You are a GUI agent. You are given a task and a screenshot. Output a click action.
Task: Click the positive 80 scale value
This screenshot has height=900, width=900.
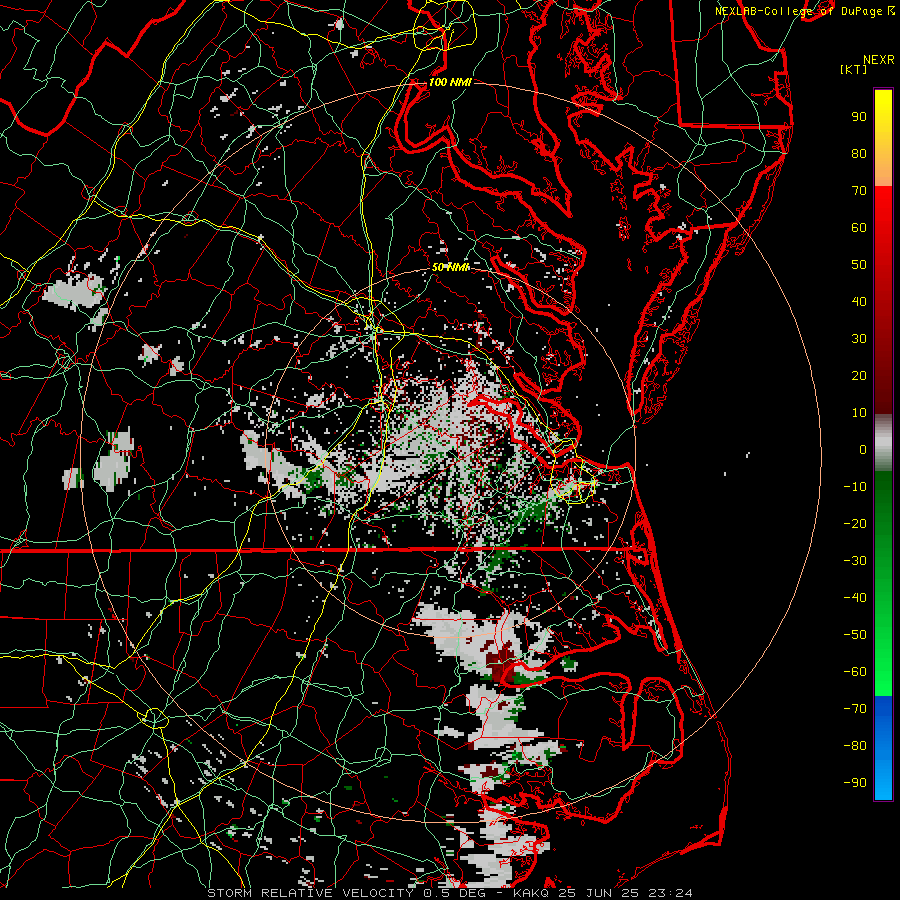859,154
